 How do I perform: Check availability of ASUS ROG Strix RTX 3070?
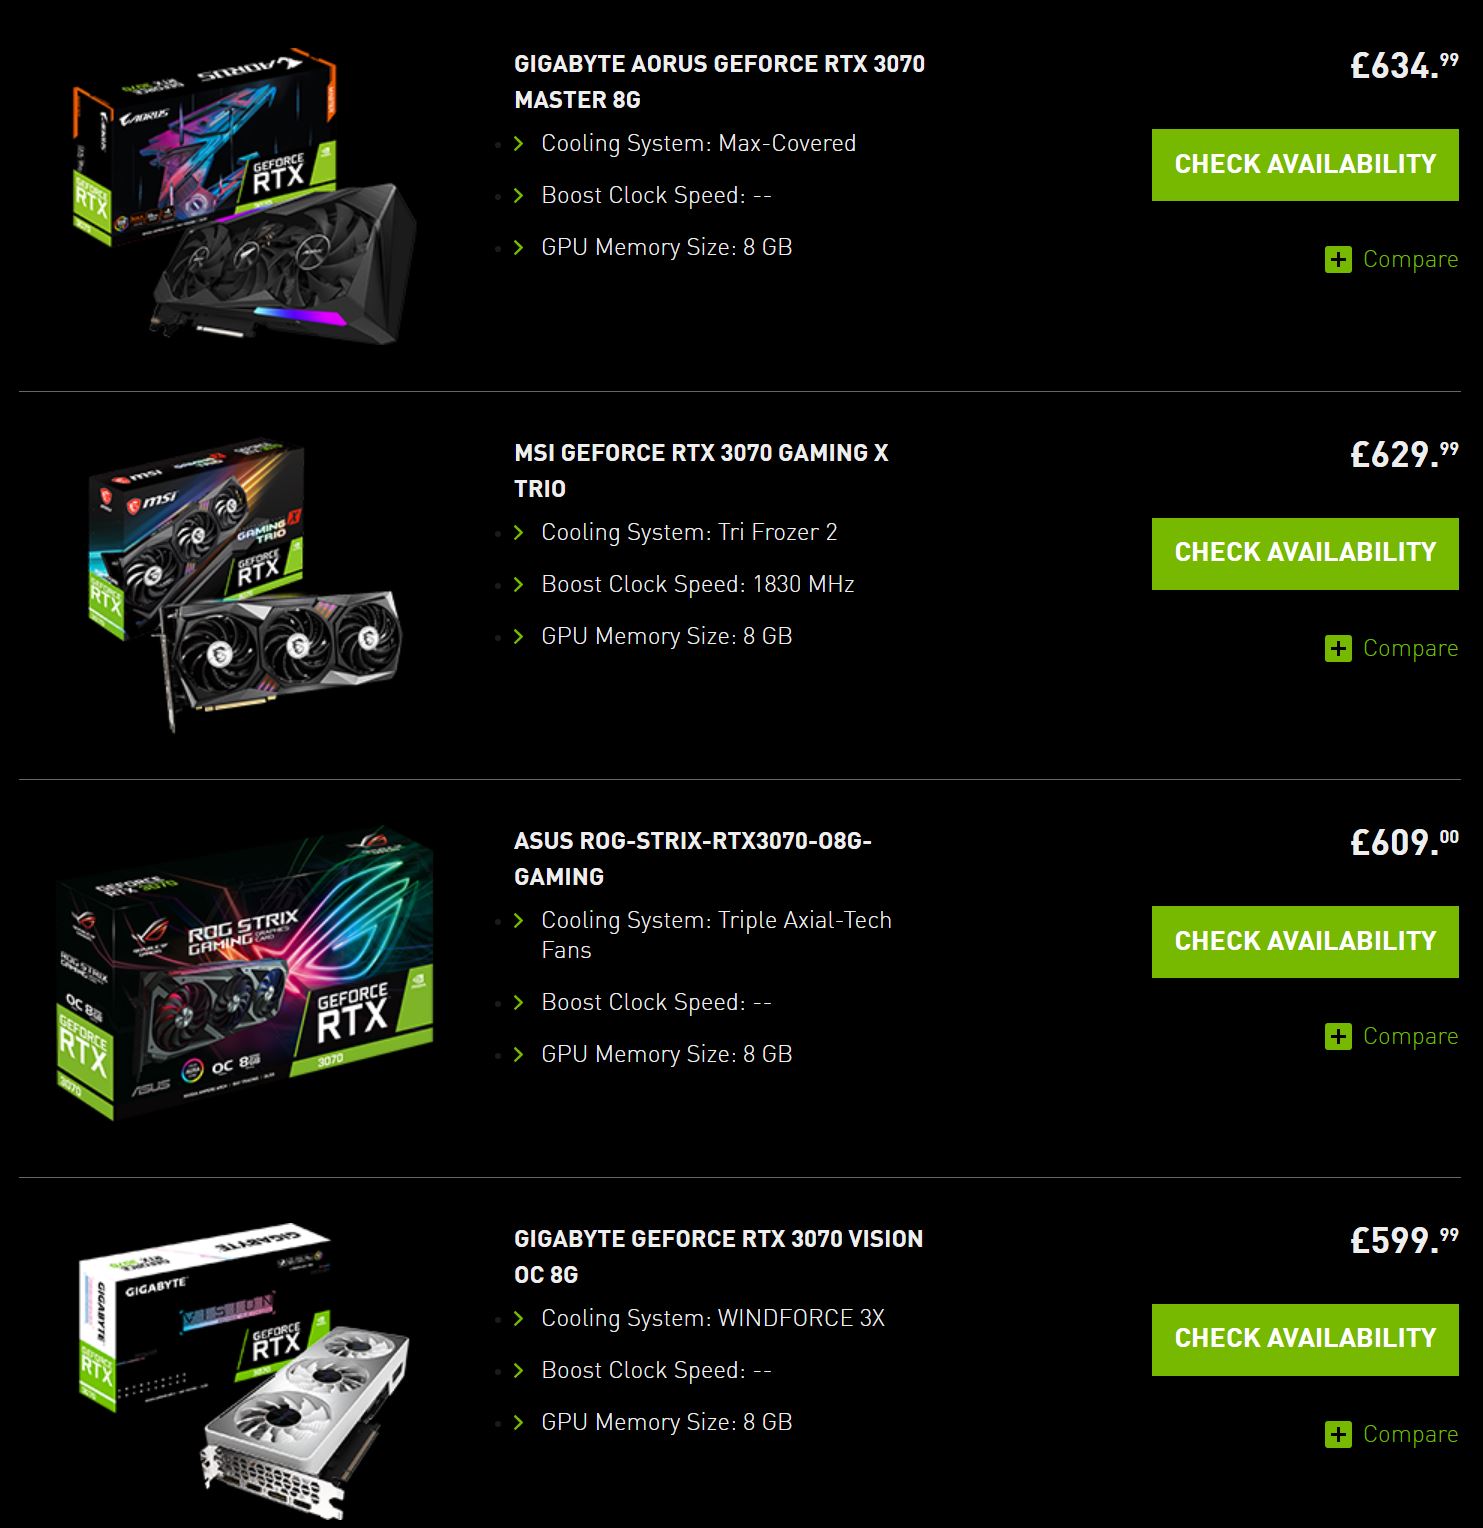(x=1305, y=942)
